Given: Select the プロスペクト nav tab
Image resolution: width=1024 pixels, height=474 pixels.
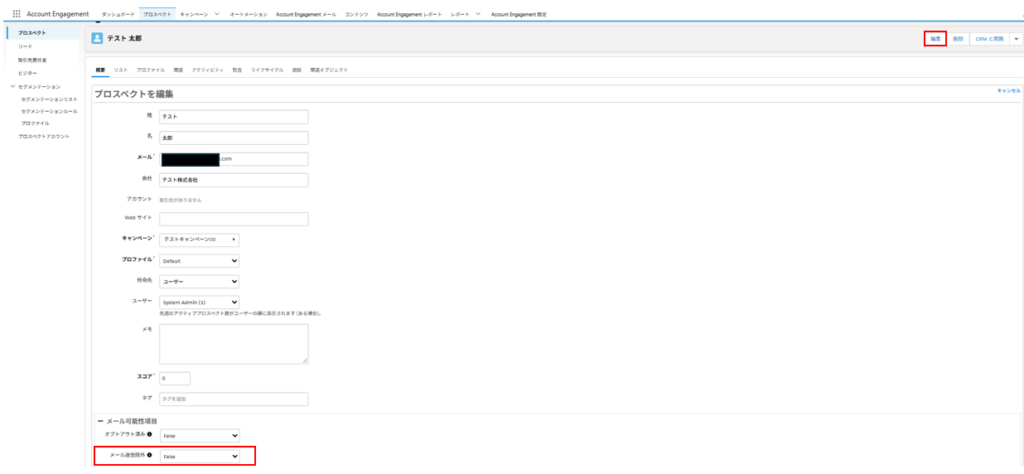Looking at the screenshot, I should point(157,14).
